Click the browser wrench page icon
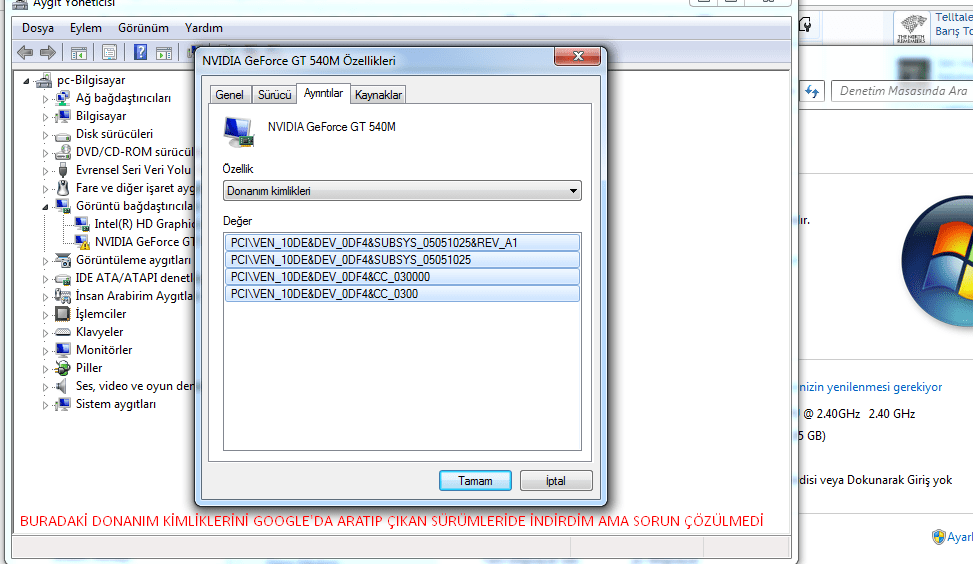This screenshot has height=564, width=973. 805,25
